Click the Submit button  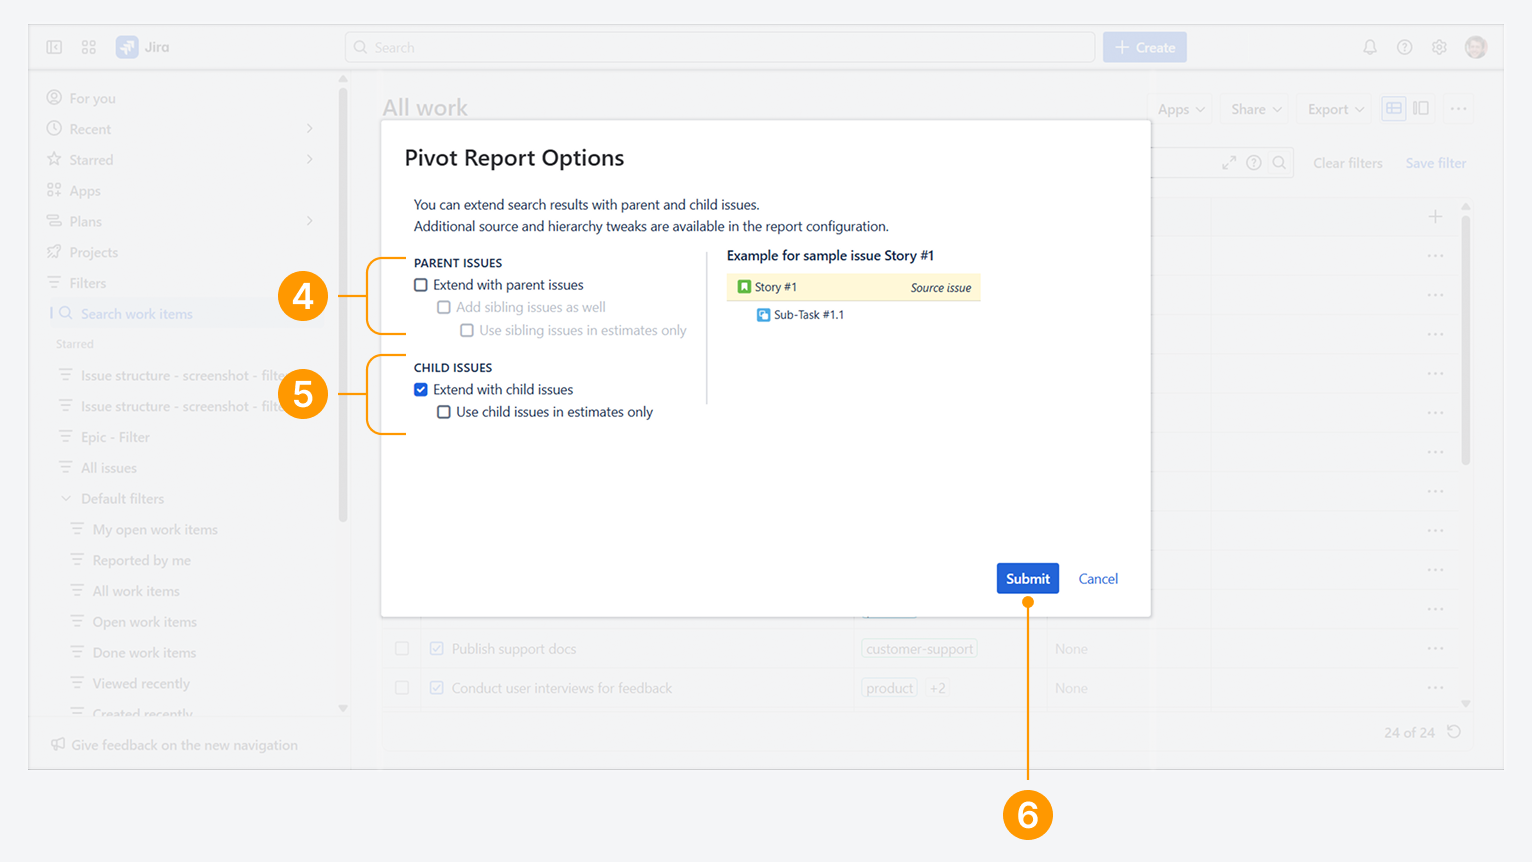coord(1027,579)
